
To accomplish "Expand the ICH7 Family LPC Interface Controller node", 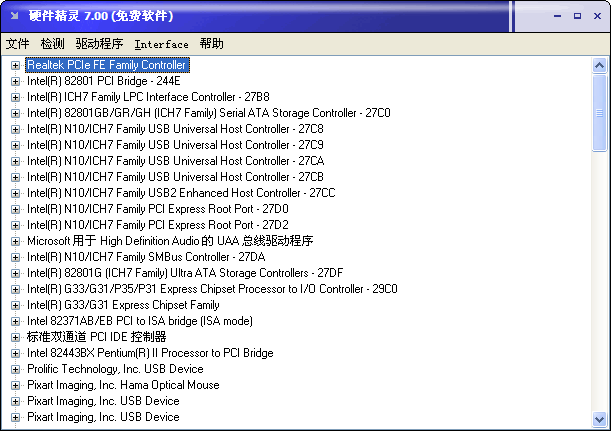I will coord(15,97).
